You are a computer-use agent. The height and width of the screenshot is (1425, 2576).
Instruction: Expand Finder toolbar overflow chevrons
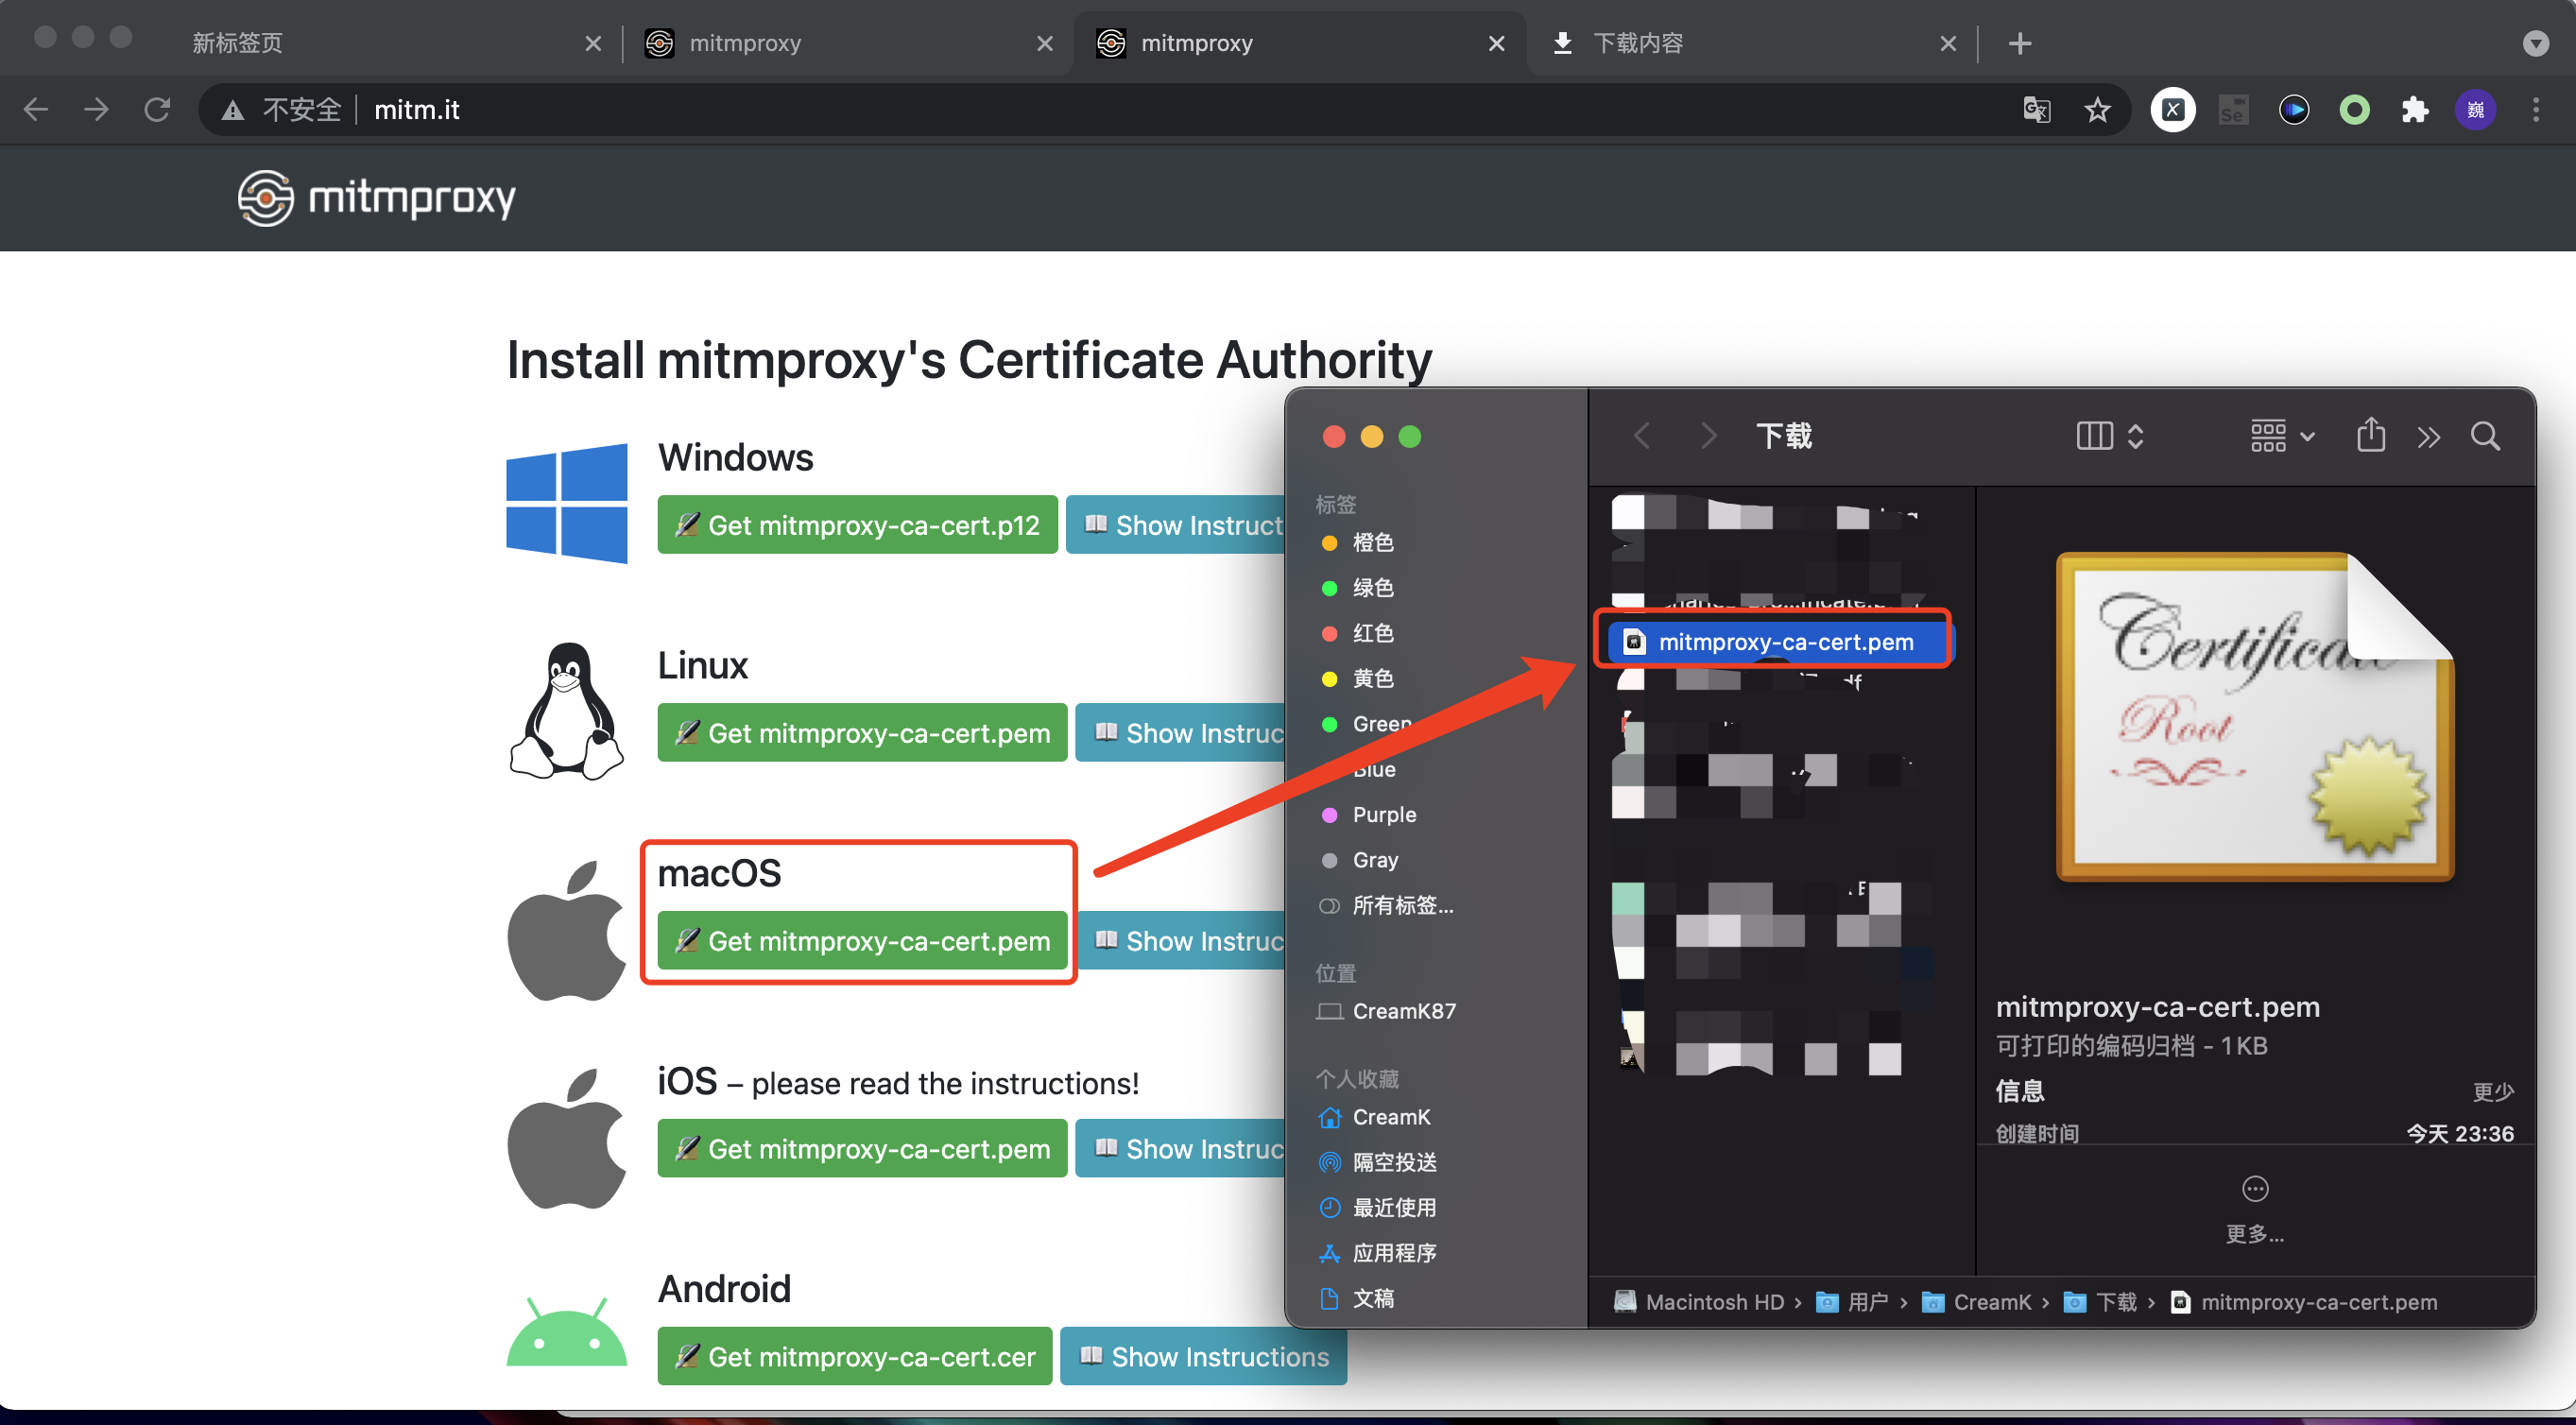point(2429,437)
